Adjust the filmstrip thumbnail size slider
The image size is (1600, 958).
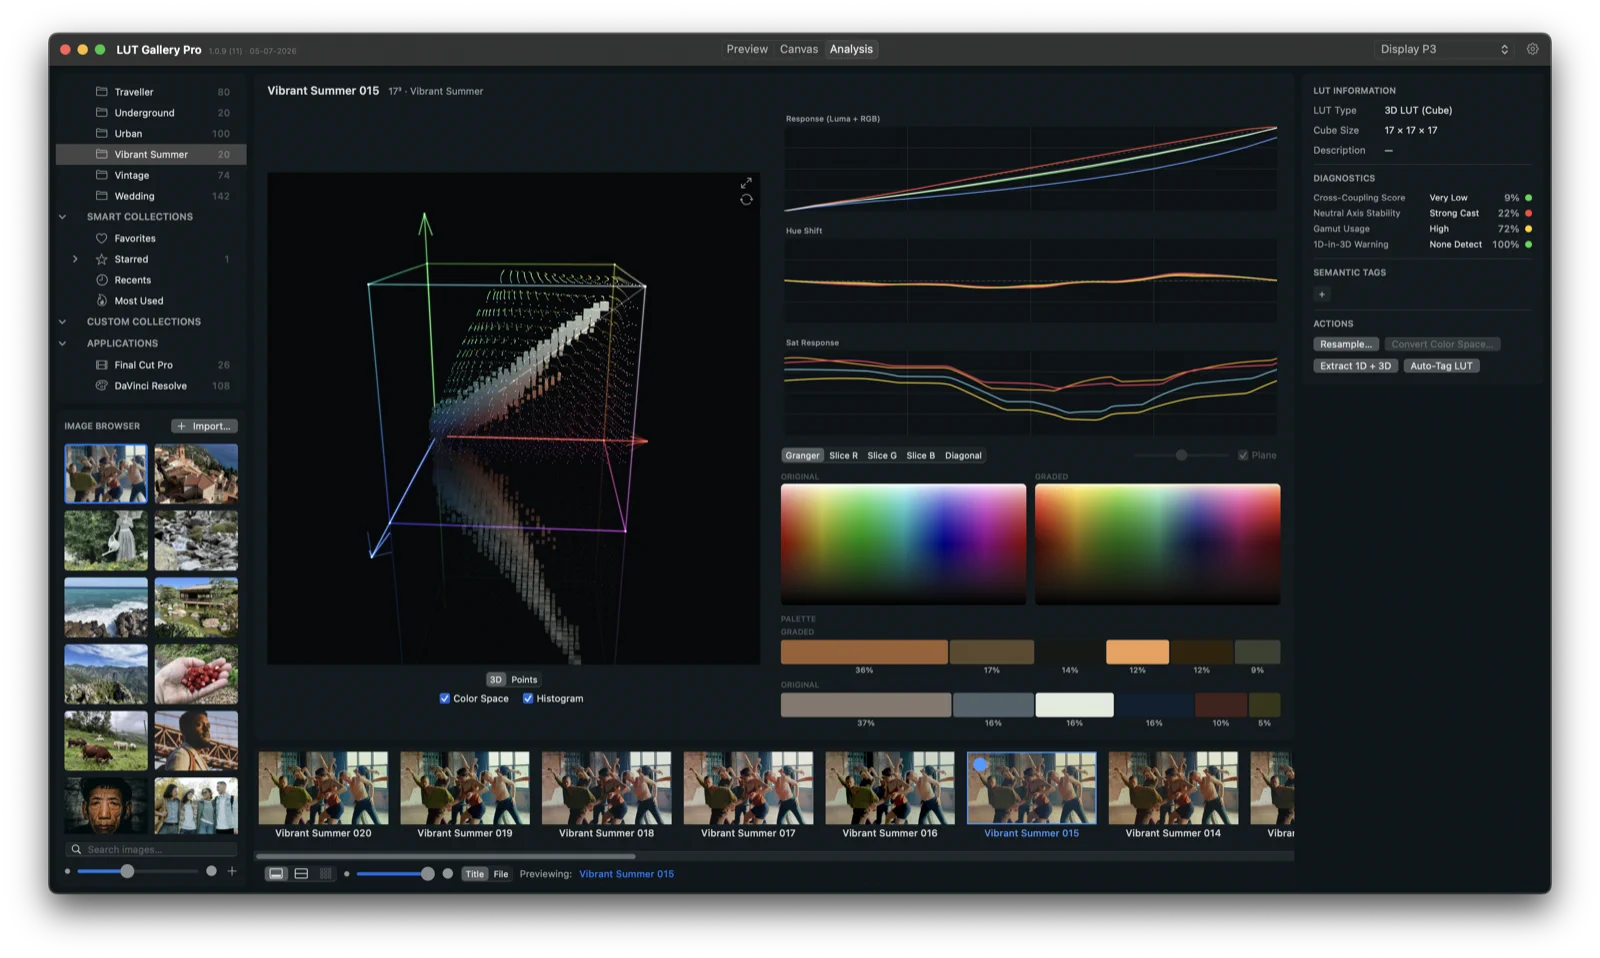(394, 874)
